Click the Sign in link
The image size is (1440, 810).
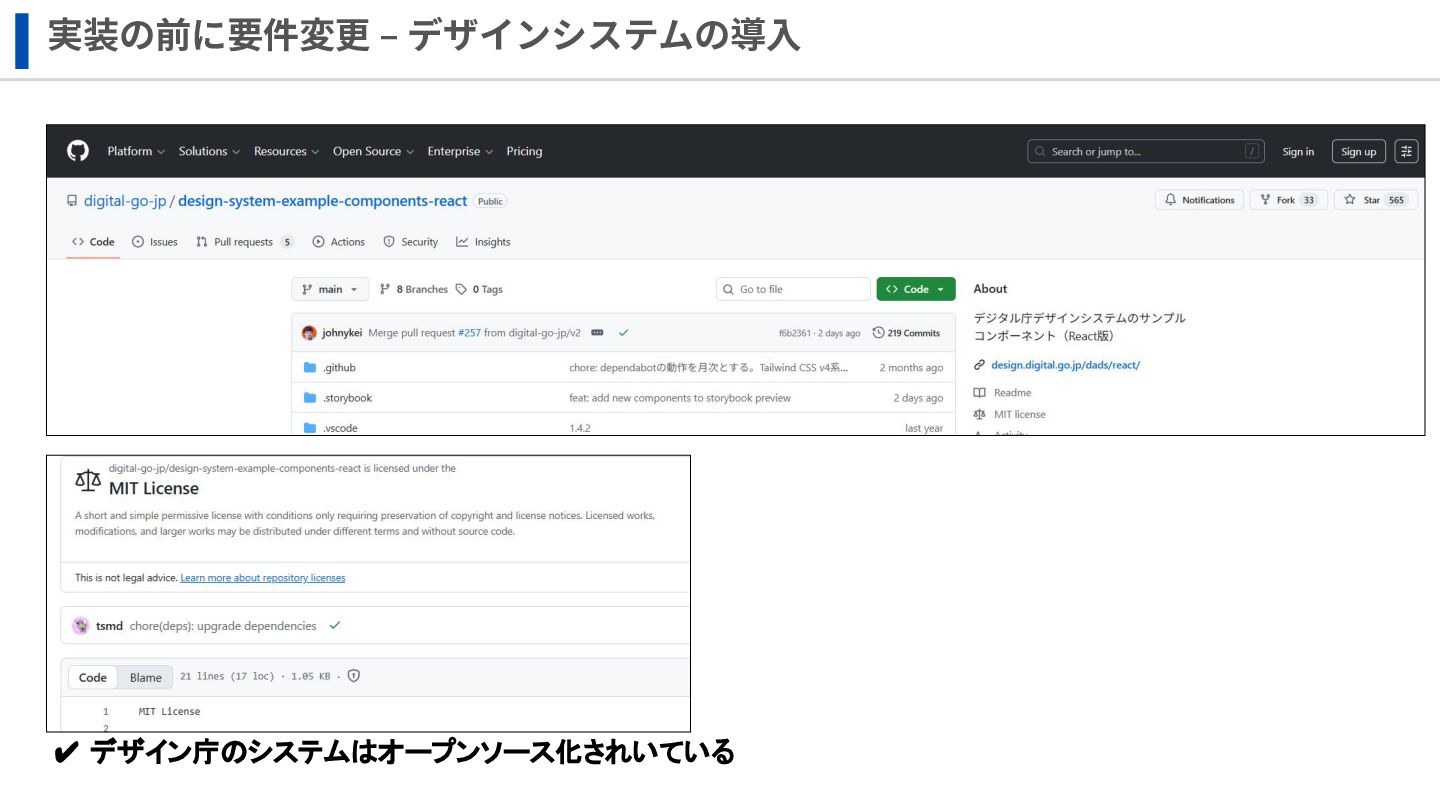point(1298,152)
